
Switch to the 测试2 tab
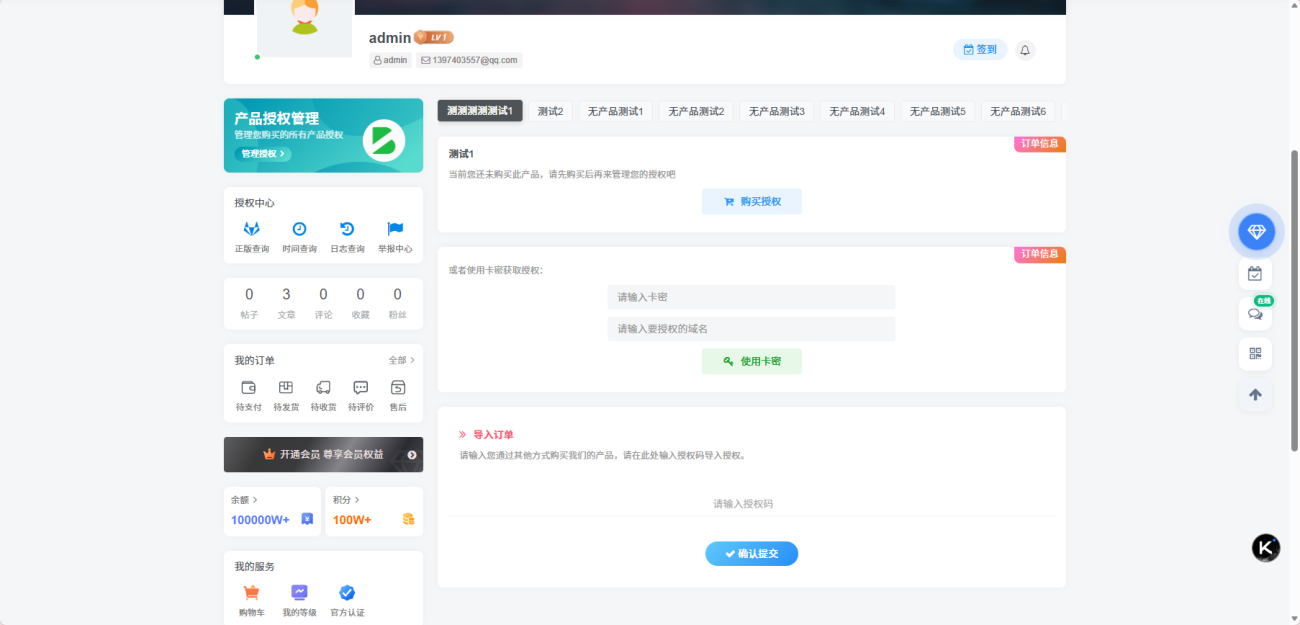pyautogui.click(x=550, y=111)
